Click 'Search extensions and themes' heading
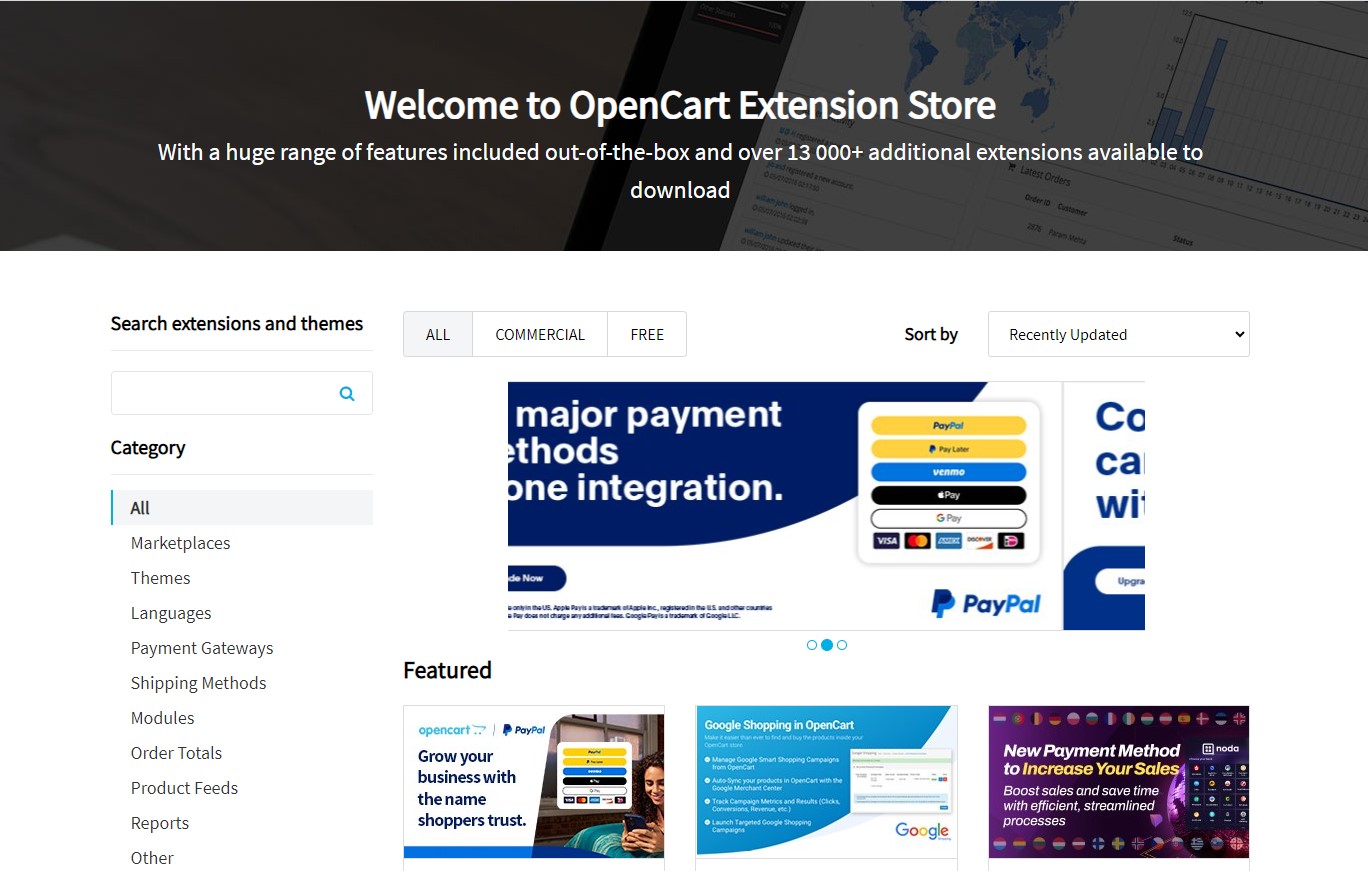Viewport: 1368px width, 871px height. coord(237,324)
